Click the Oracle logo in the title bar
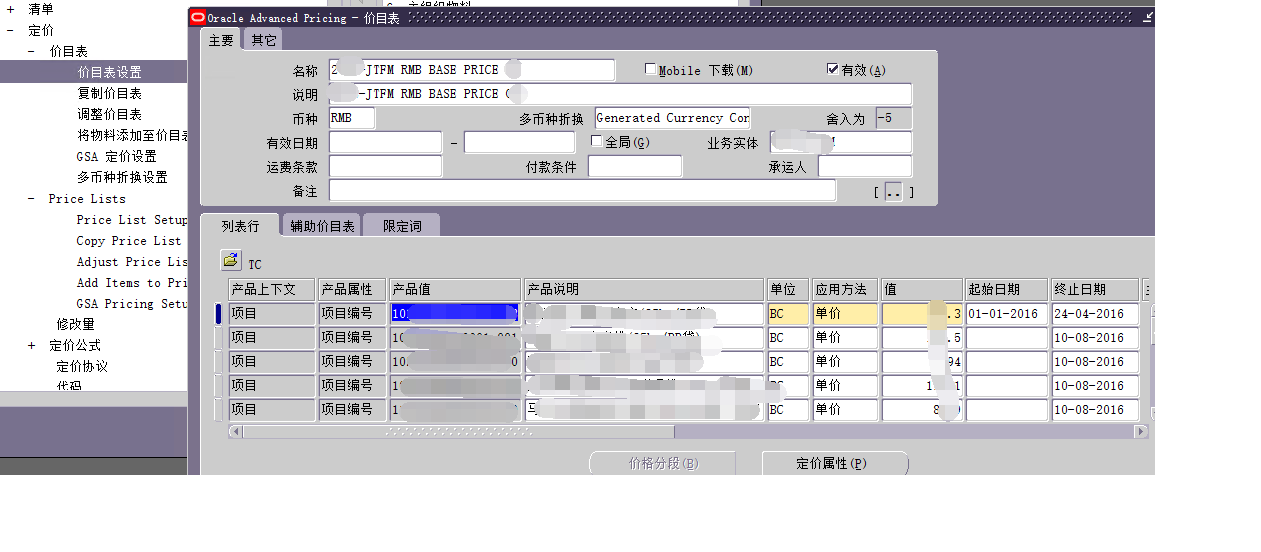 tap(197, 17)
